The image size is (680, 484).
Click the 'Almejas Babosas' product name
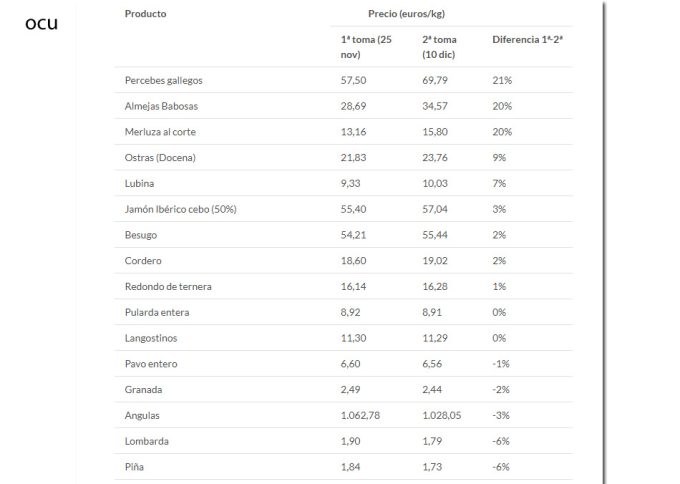[x=161, y=106]
